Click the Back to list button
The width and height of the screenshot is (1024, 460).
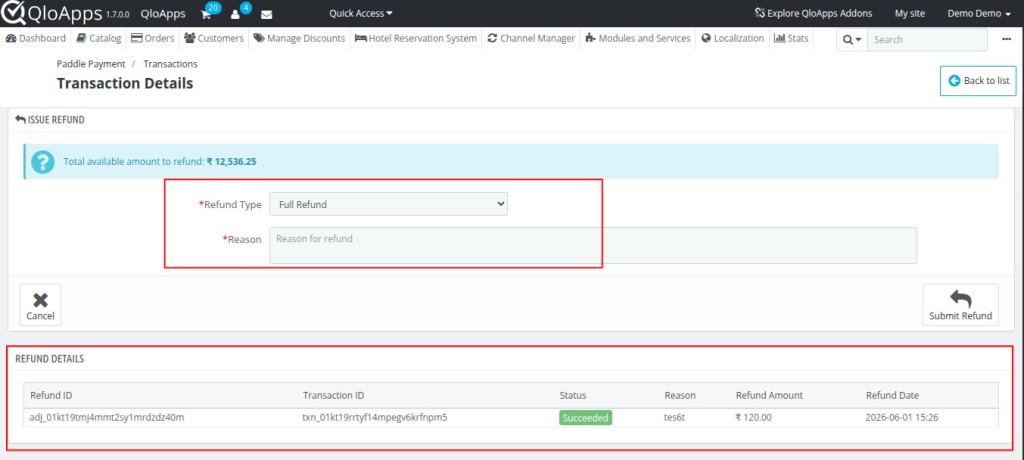pyautogui.click(x=978, y=80)
